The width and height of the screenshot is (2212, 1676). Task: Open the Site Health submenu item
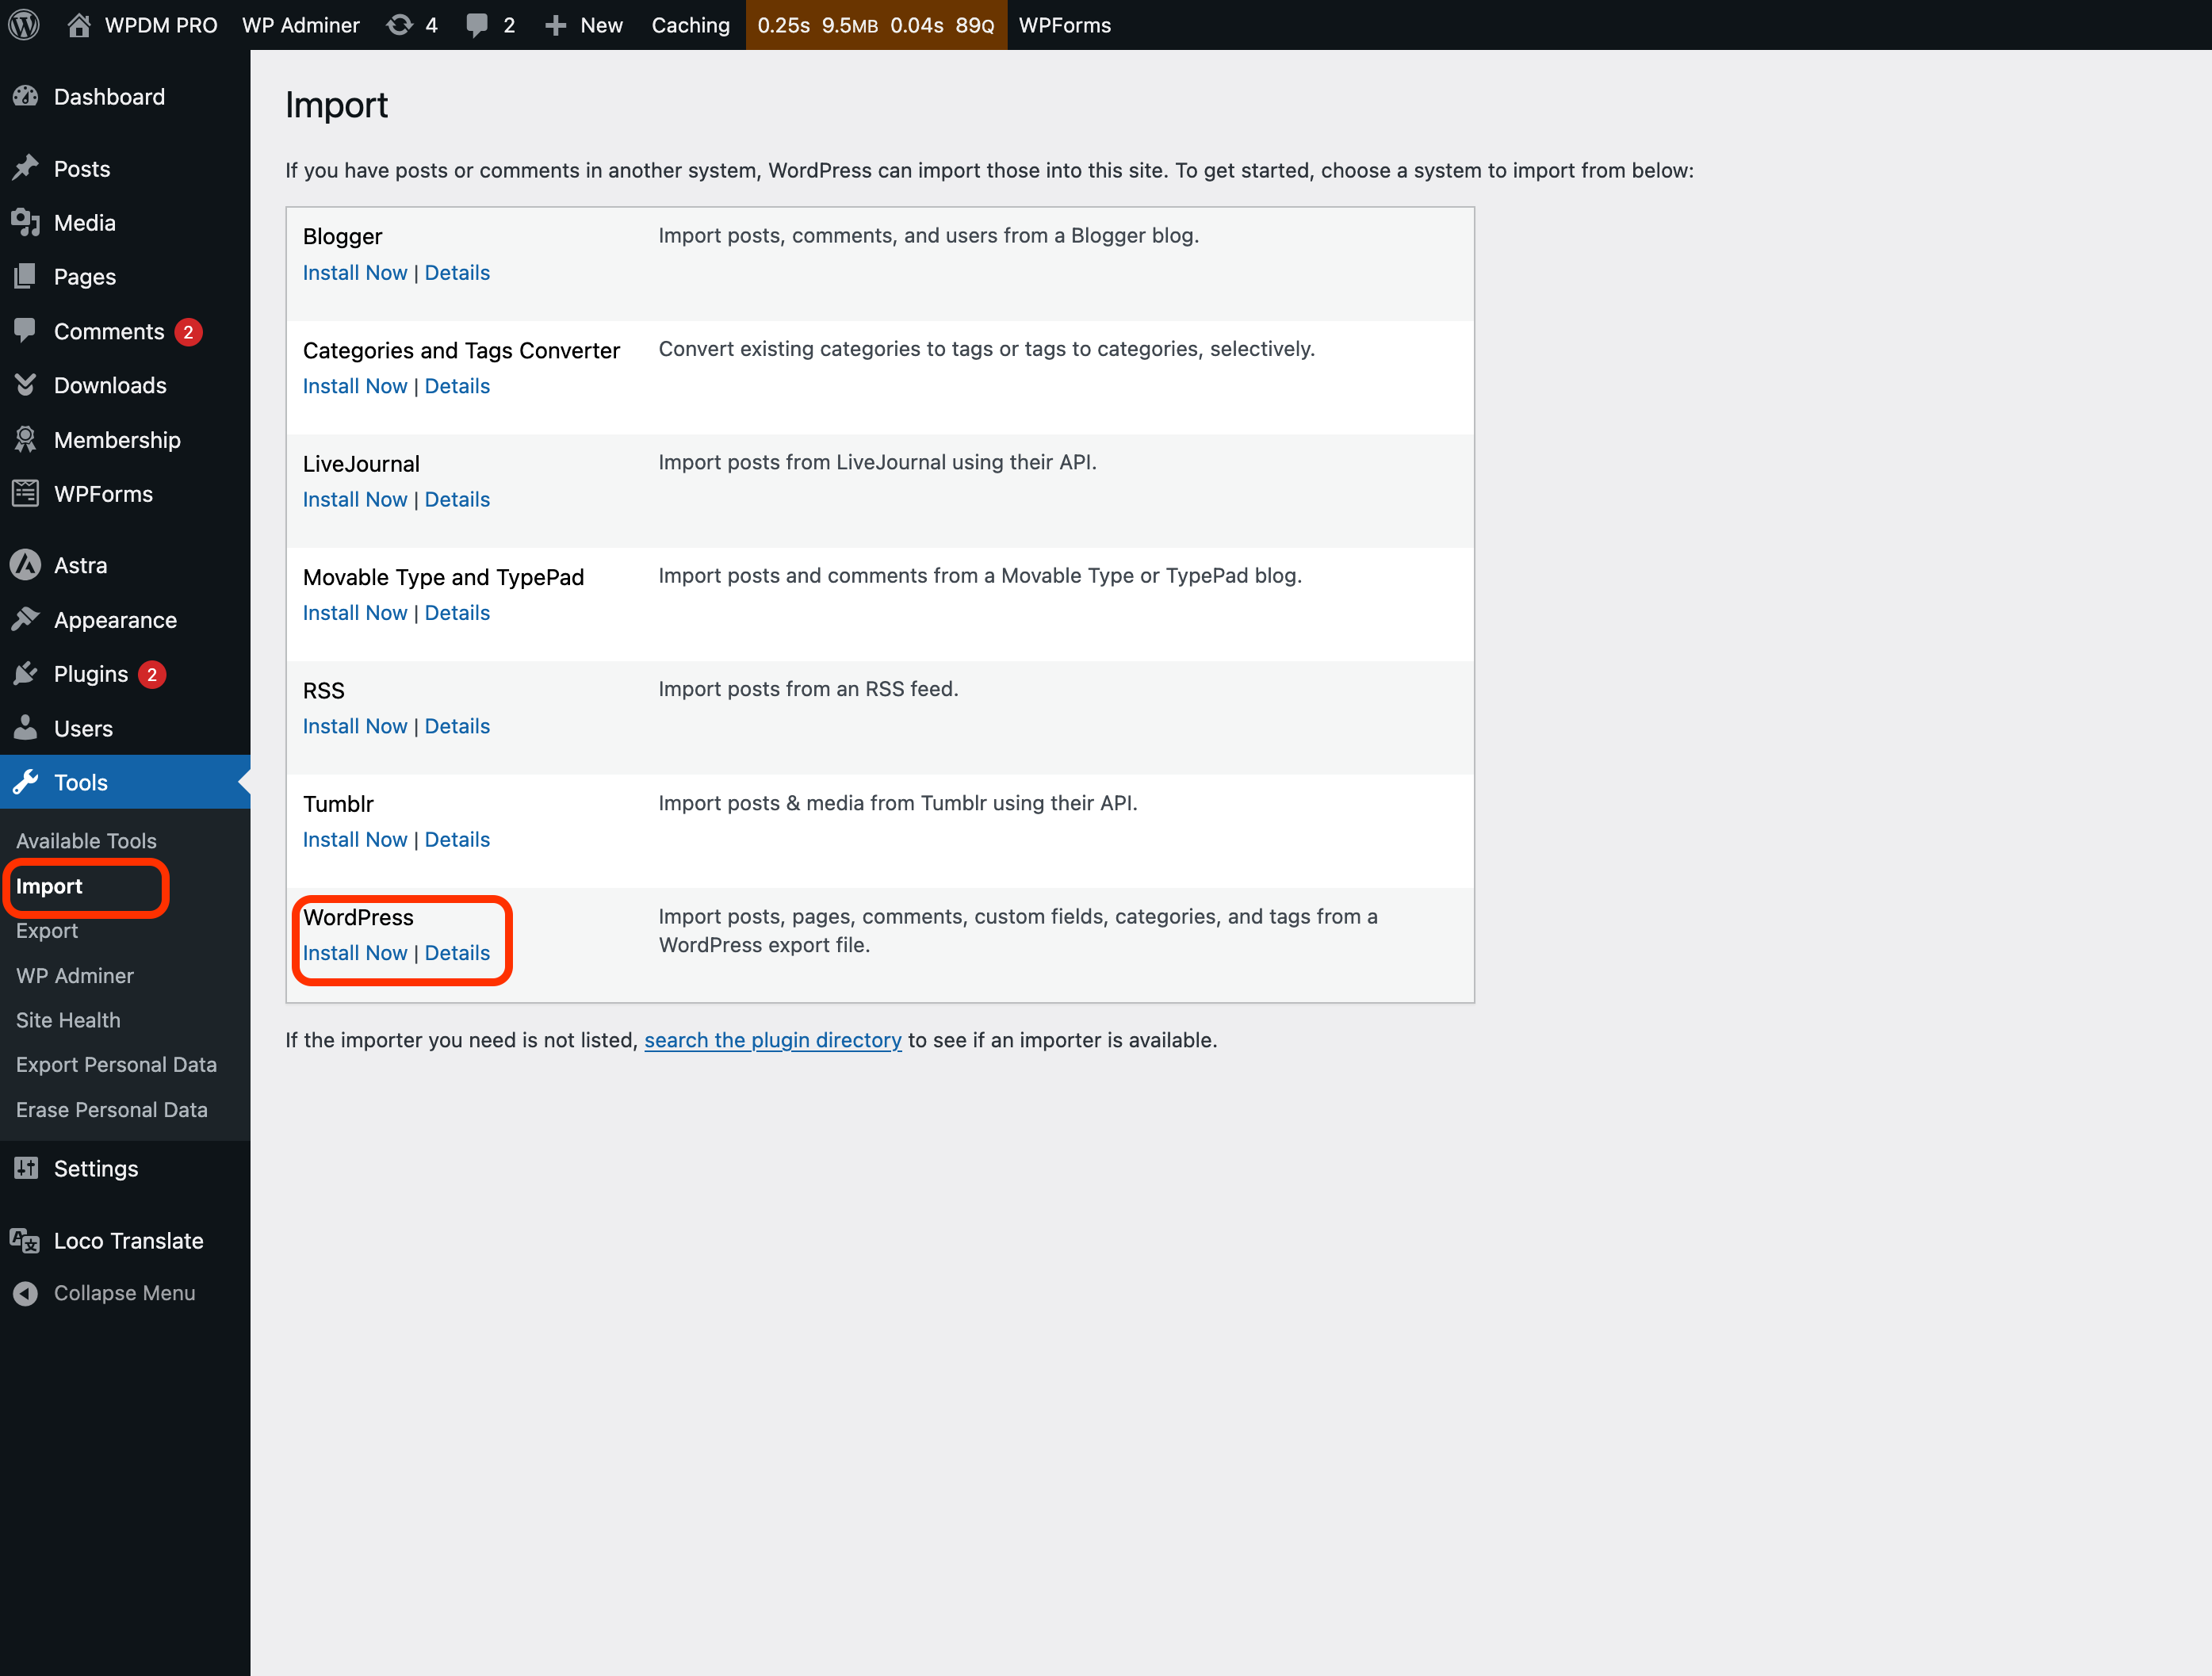[68, 1020]
